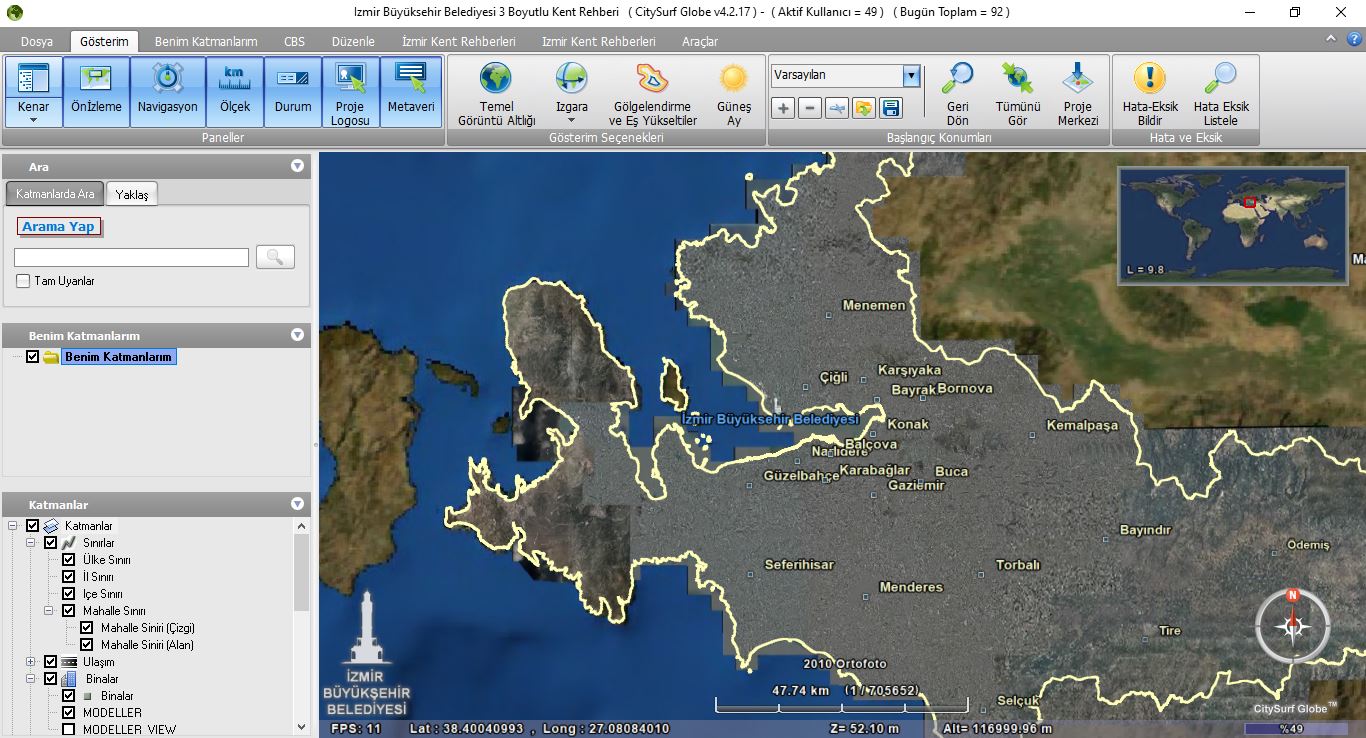Expand the Ulaşım tree node
The width and height of the screenshot is (1366, 738).
31,662
